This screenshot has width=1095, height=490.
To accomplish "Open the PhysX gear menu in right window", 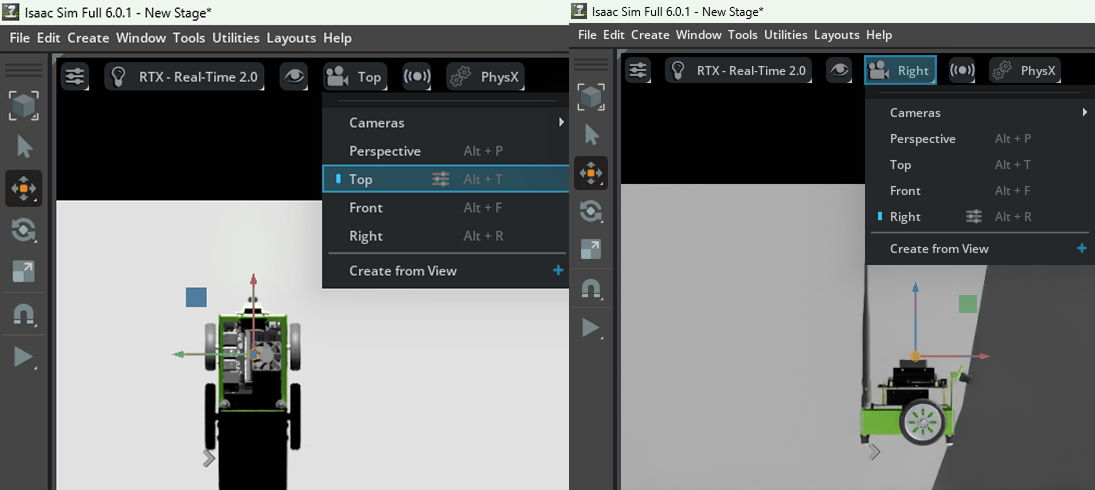I will (1025, 70).
